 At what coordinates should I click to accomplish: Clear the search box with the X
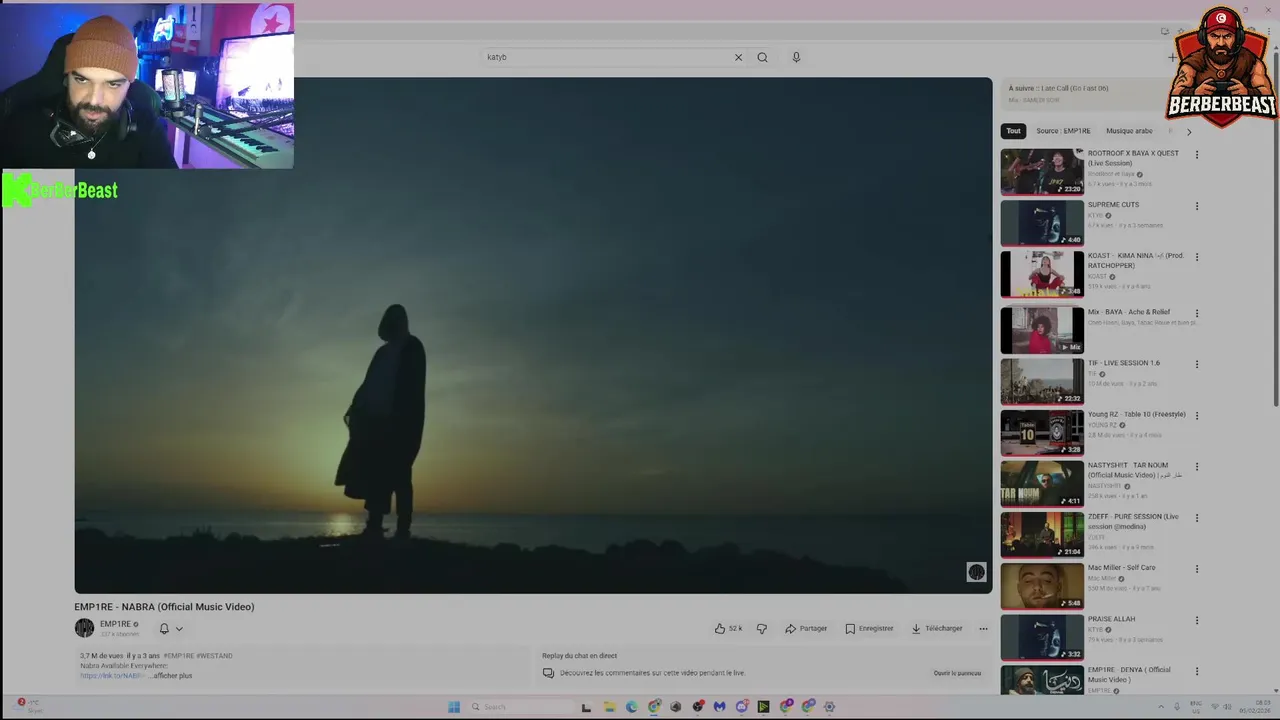[738, 57]
